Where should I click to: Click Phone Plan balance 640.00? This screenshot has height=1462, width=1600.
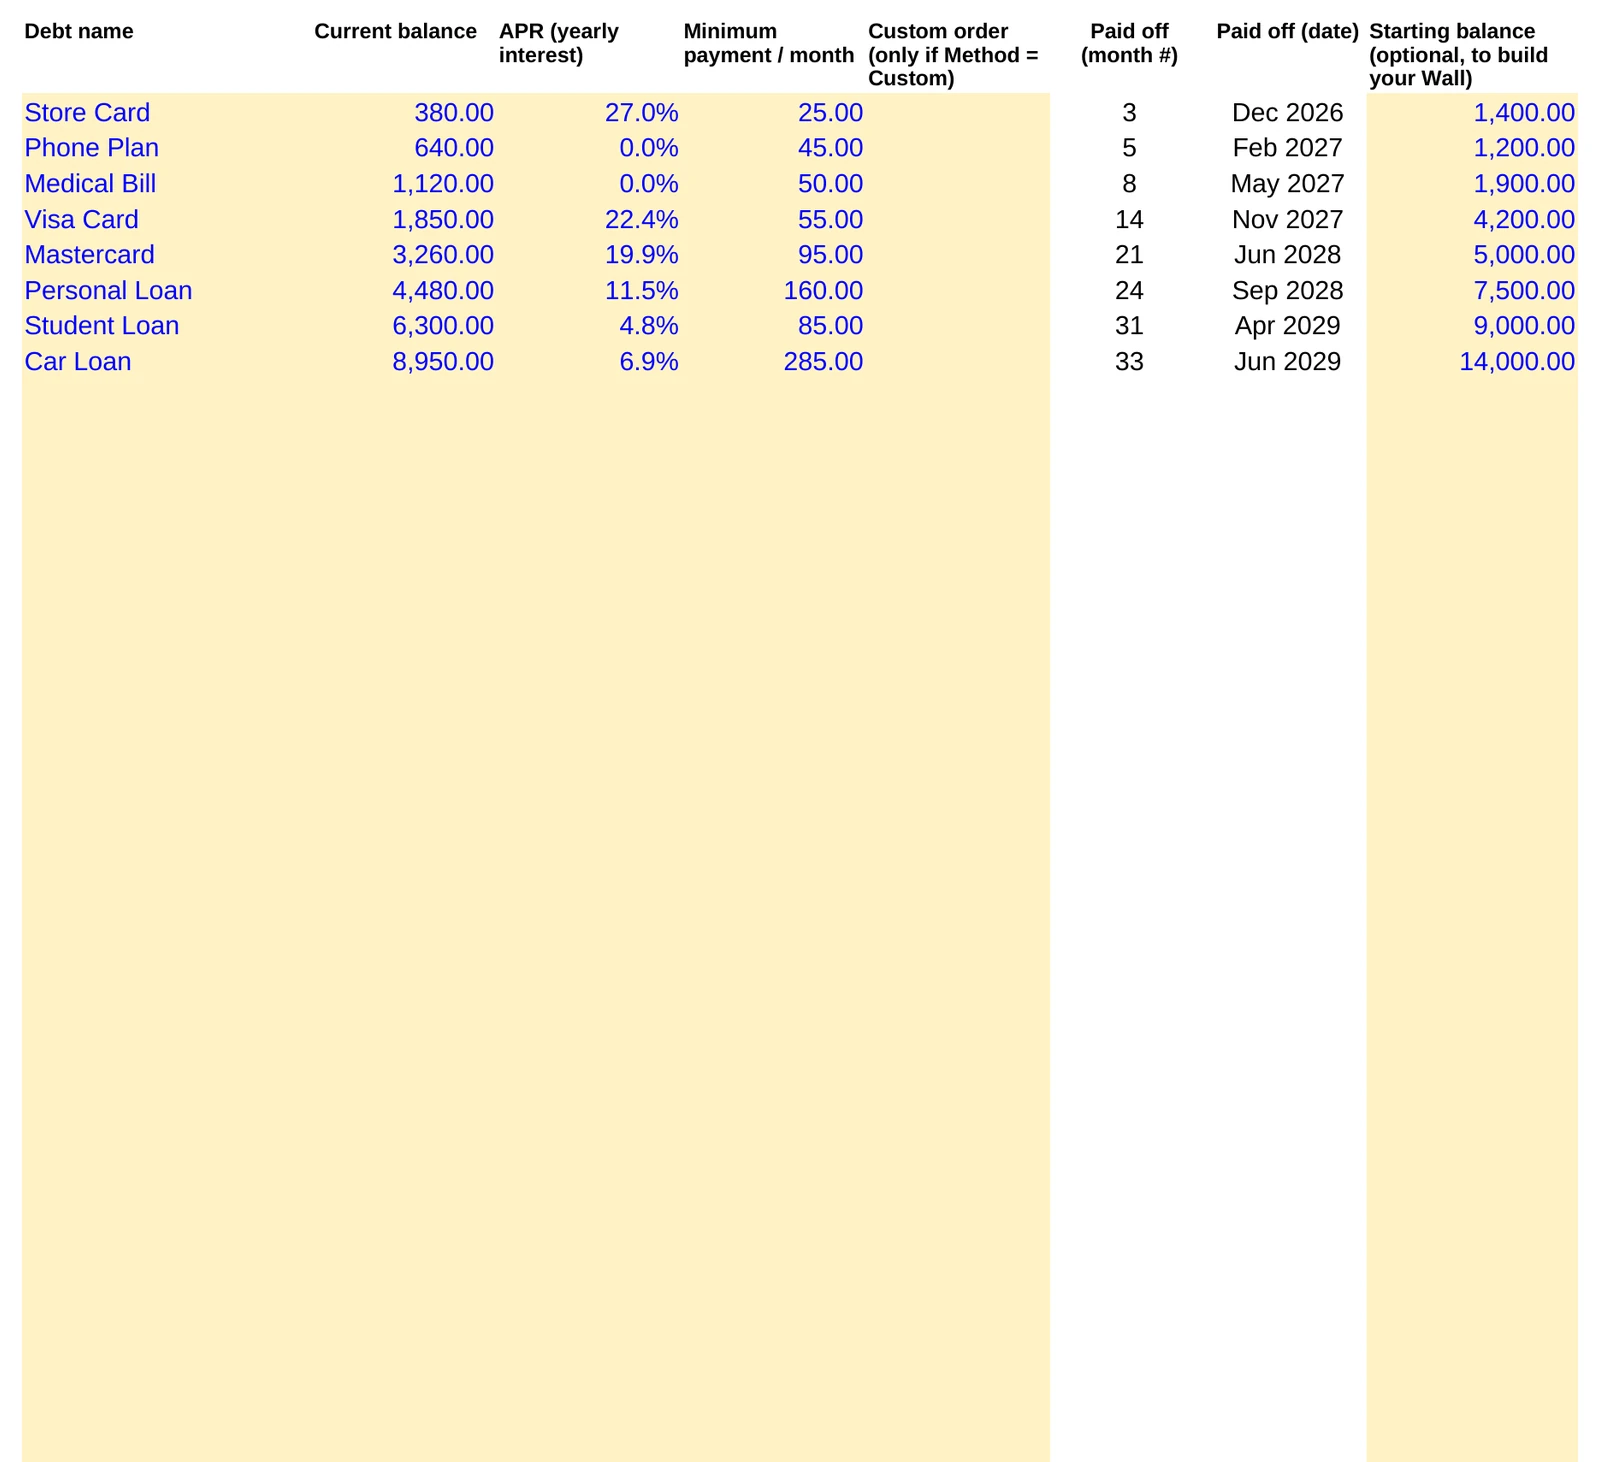454,148
